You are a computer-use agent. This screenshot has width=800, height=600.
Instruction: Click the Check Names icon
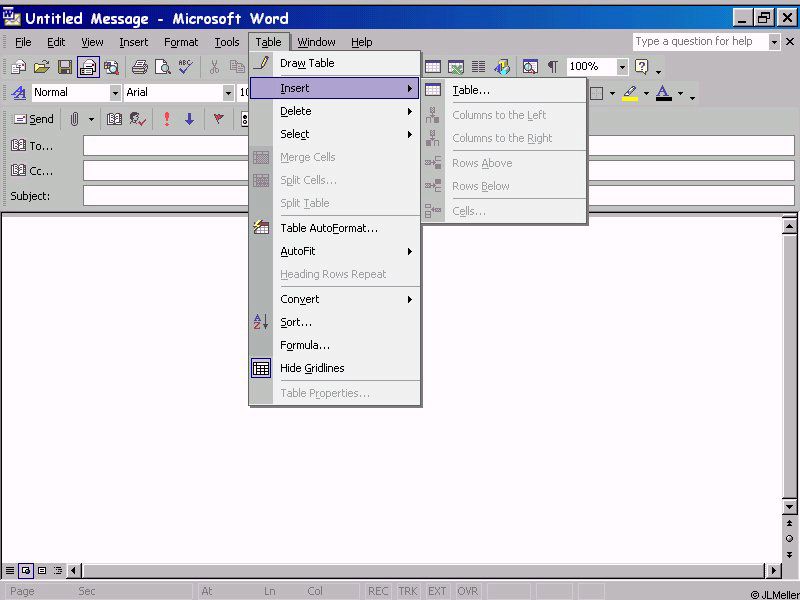tap(138, 119)
